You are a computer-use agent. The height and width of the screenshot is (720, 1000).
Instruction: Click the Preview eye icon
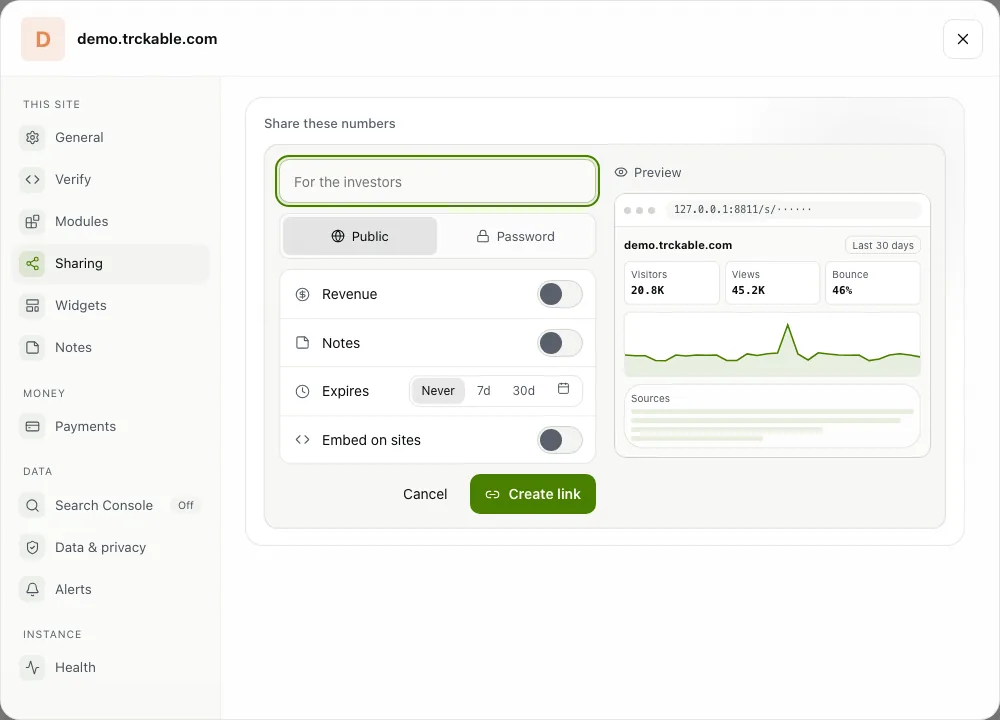tap(621, 172)
